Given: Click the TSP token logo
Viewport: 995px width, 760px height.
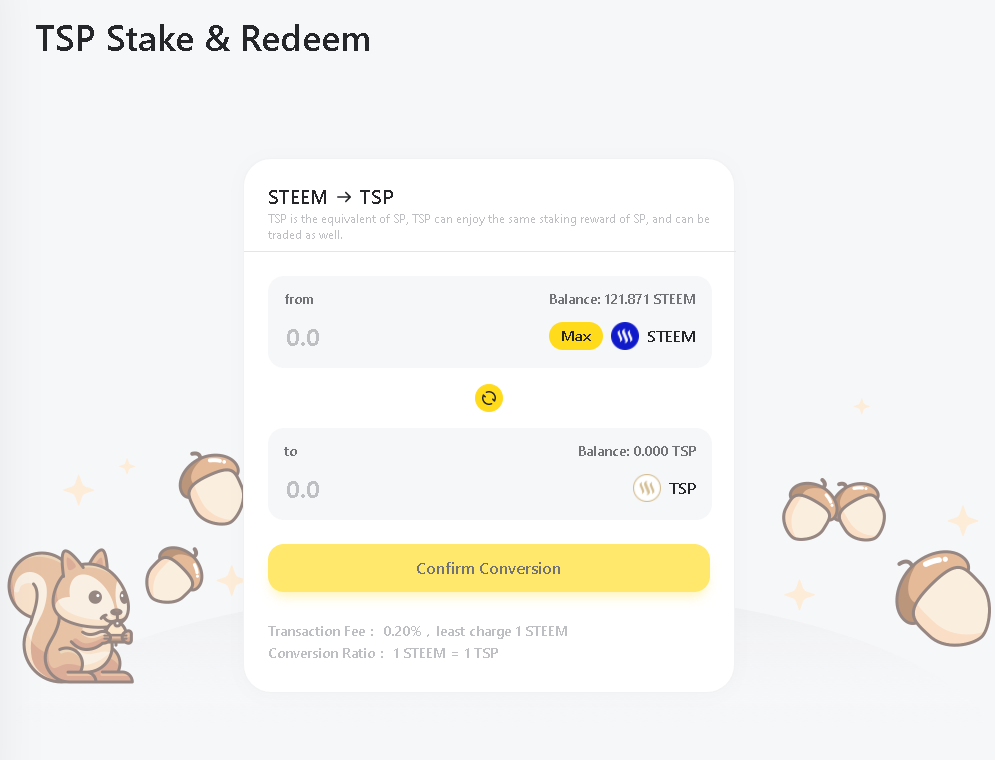Looking at the screenshot, I should point(647,488).
